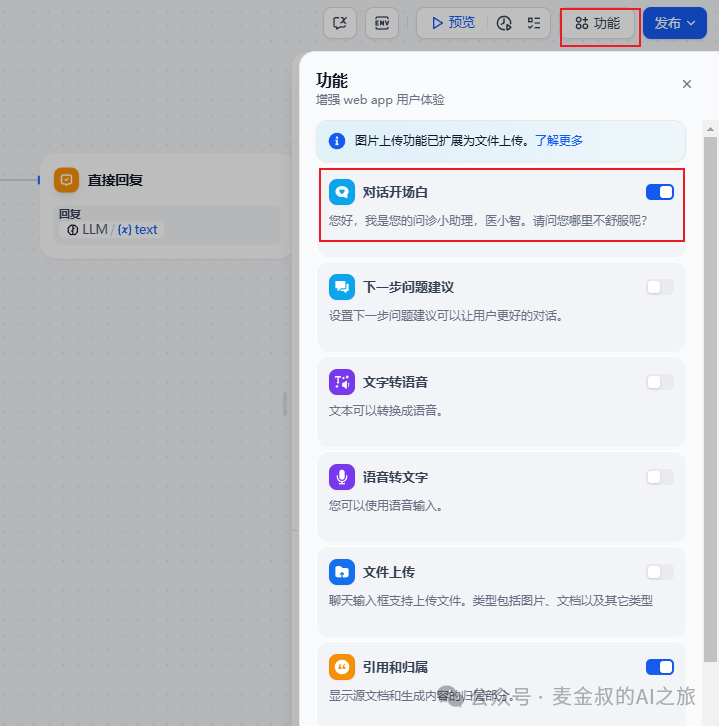719x726 pixels.
Task: Expand the 发布 publish dropdown
Action: click(675, 23)
